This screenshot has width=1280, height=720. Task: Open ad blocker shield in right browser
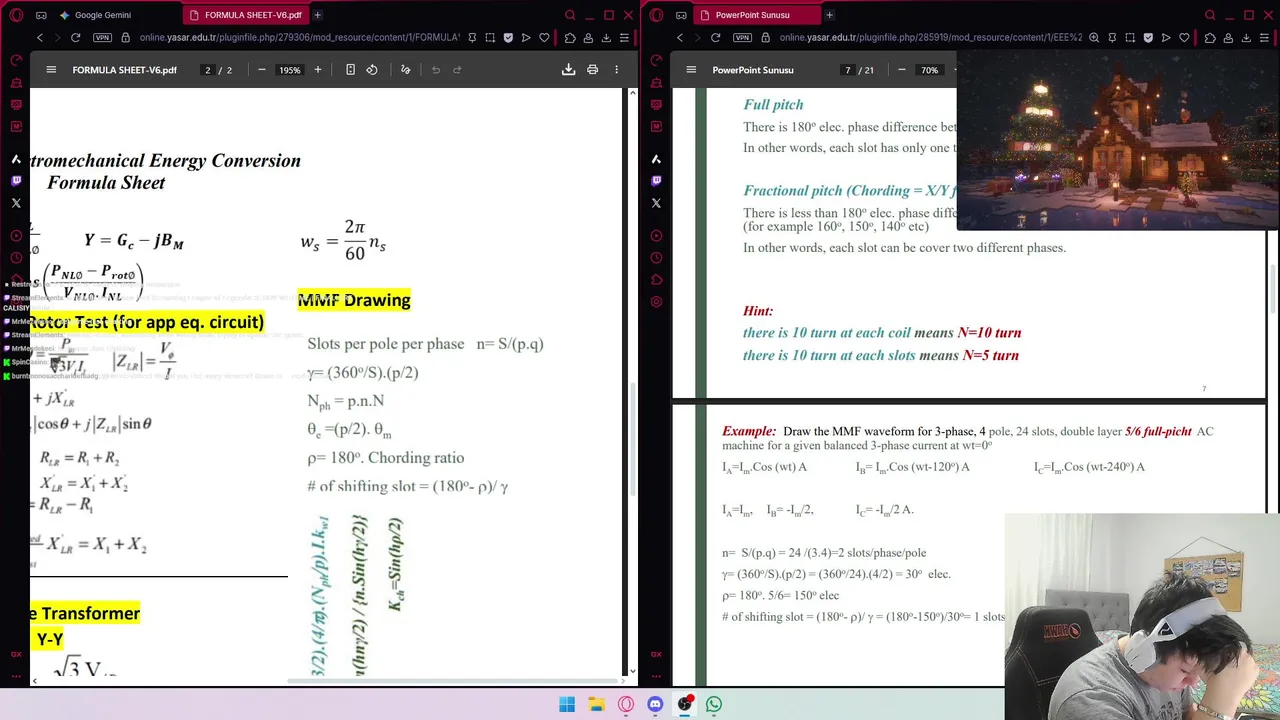point(1148,38)
